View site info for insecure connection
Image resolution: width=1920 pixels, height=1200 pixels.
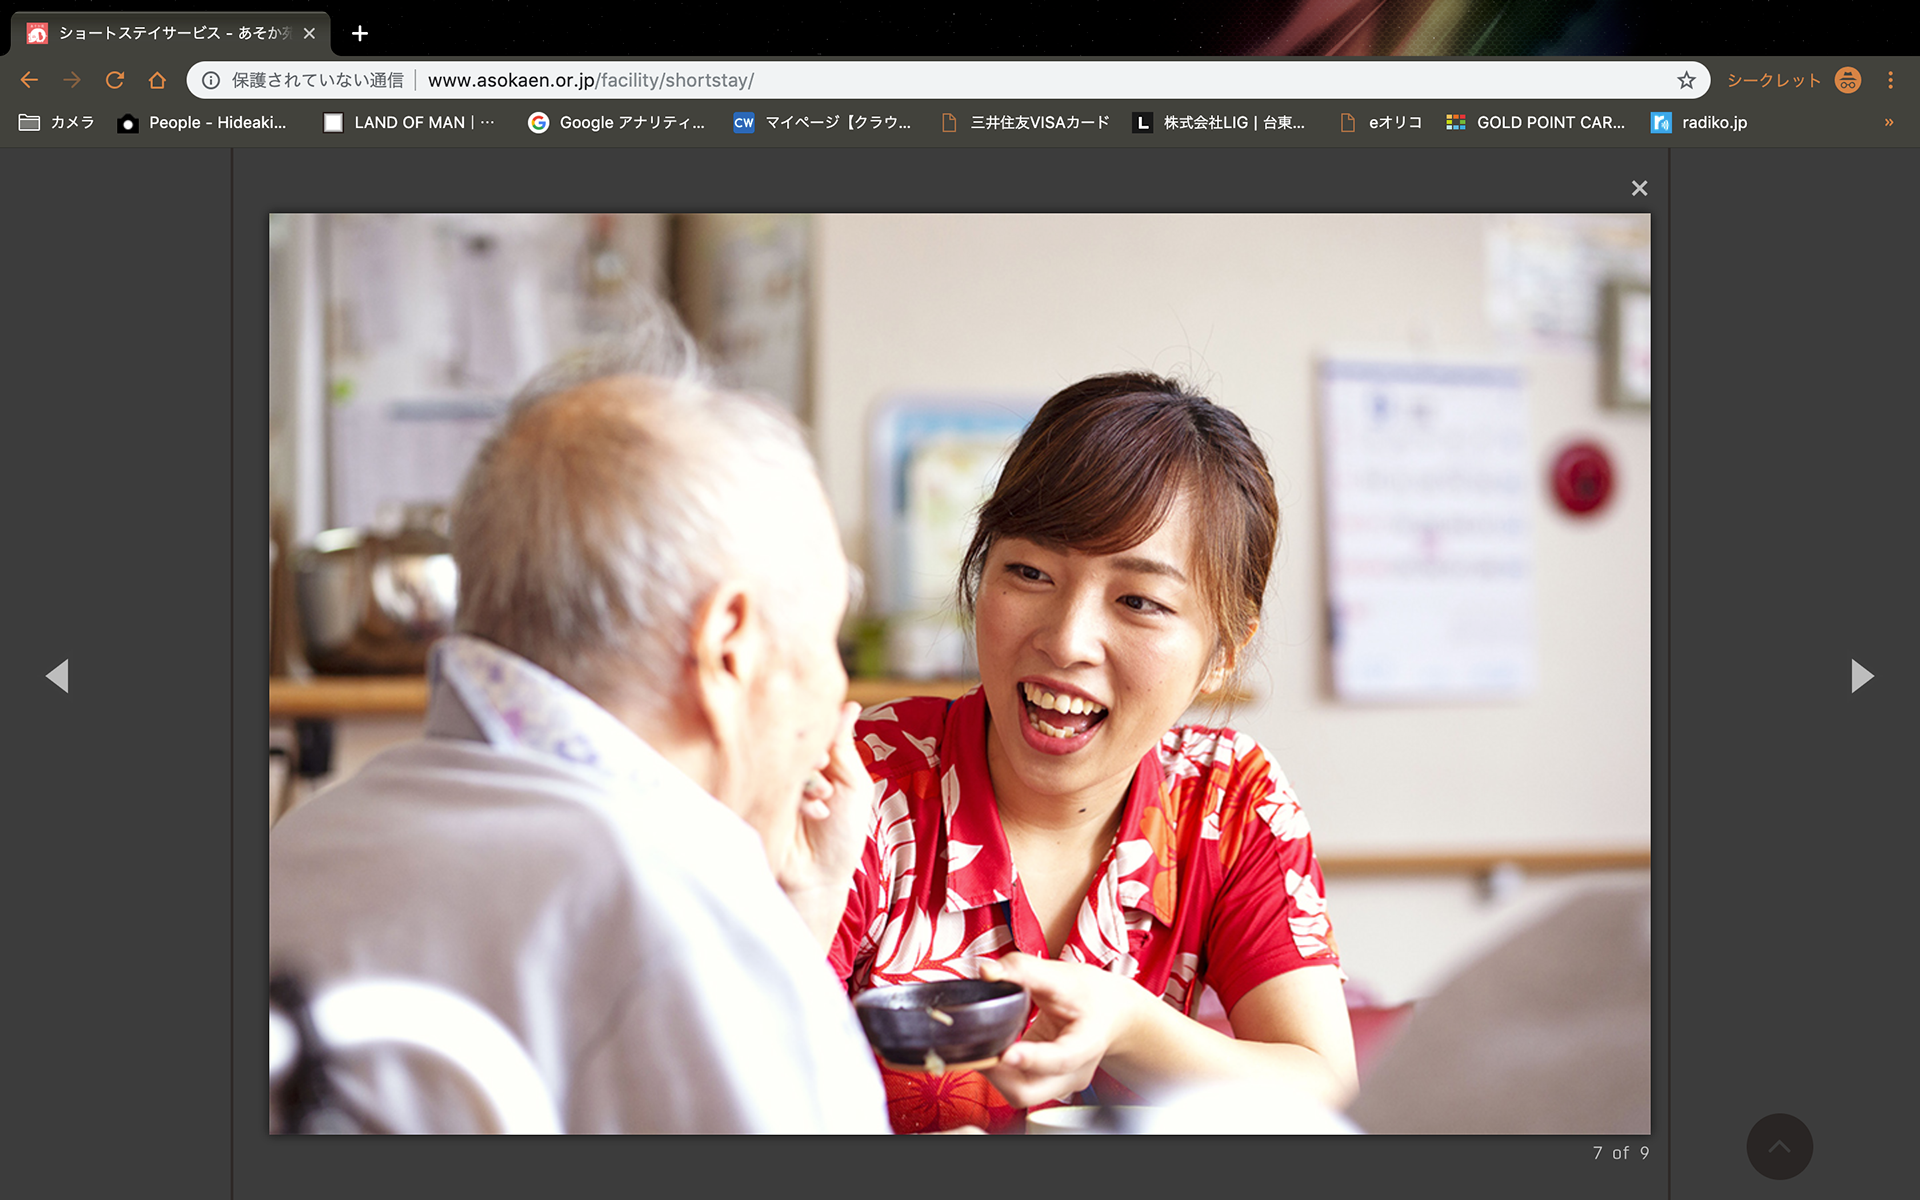tap(211, 80)
